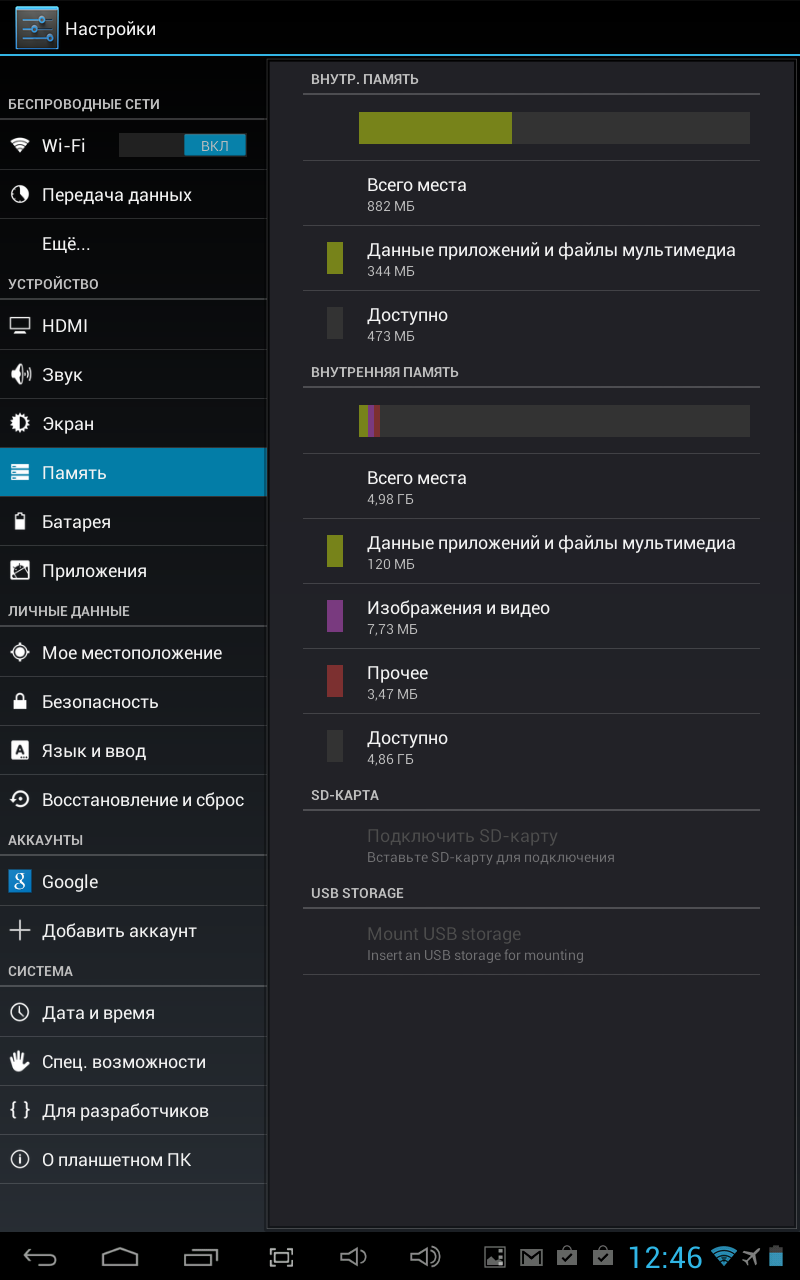Toggle the Wi-Fi switch off
Viewport: 800px width, 1280px height.
tap(182, 146)
